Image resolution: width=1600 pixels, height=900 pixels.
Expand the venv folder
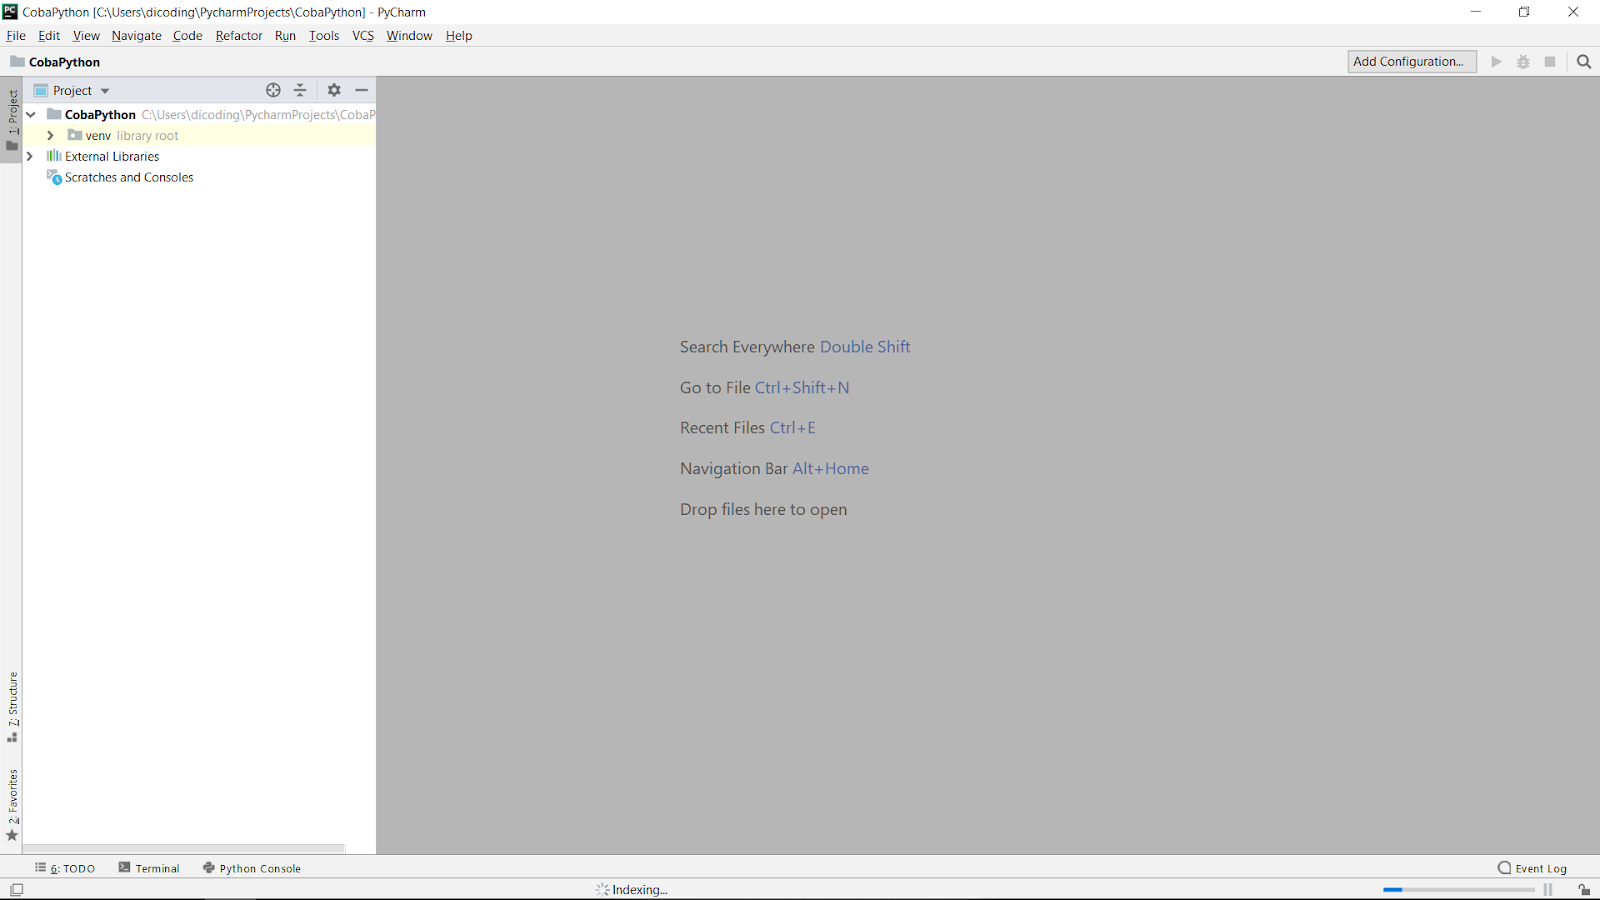[50, 135]
